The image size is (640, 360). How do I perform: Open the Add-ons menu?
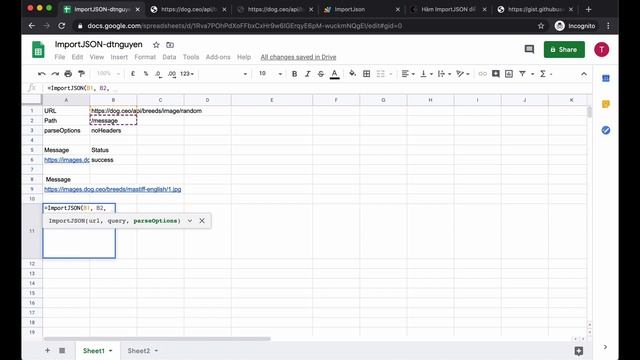click(218, 57)
